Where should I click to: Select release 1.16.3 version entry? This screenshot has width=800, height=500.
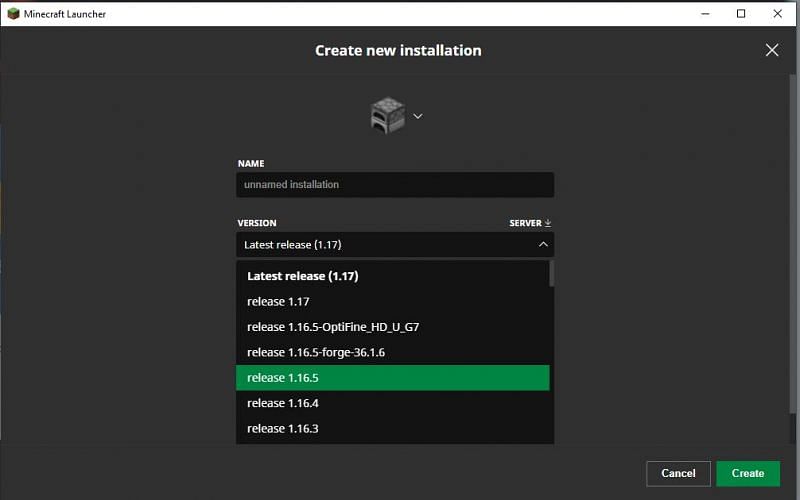click(392, 429)
